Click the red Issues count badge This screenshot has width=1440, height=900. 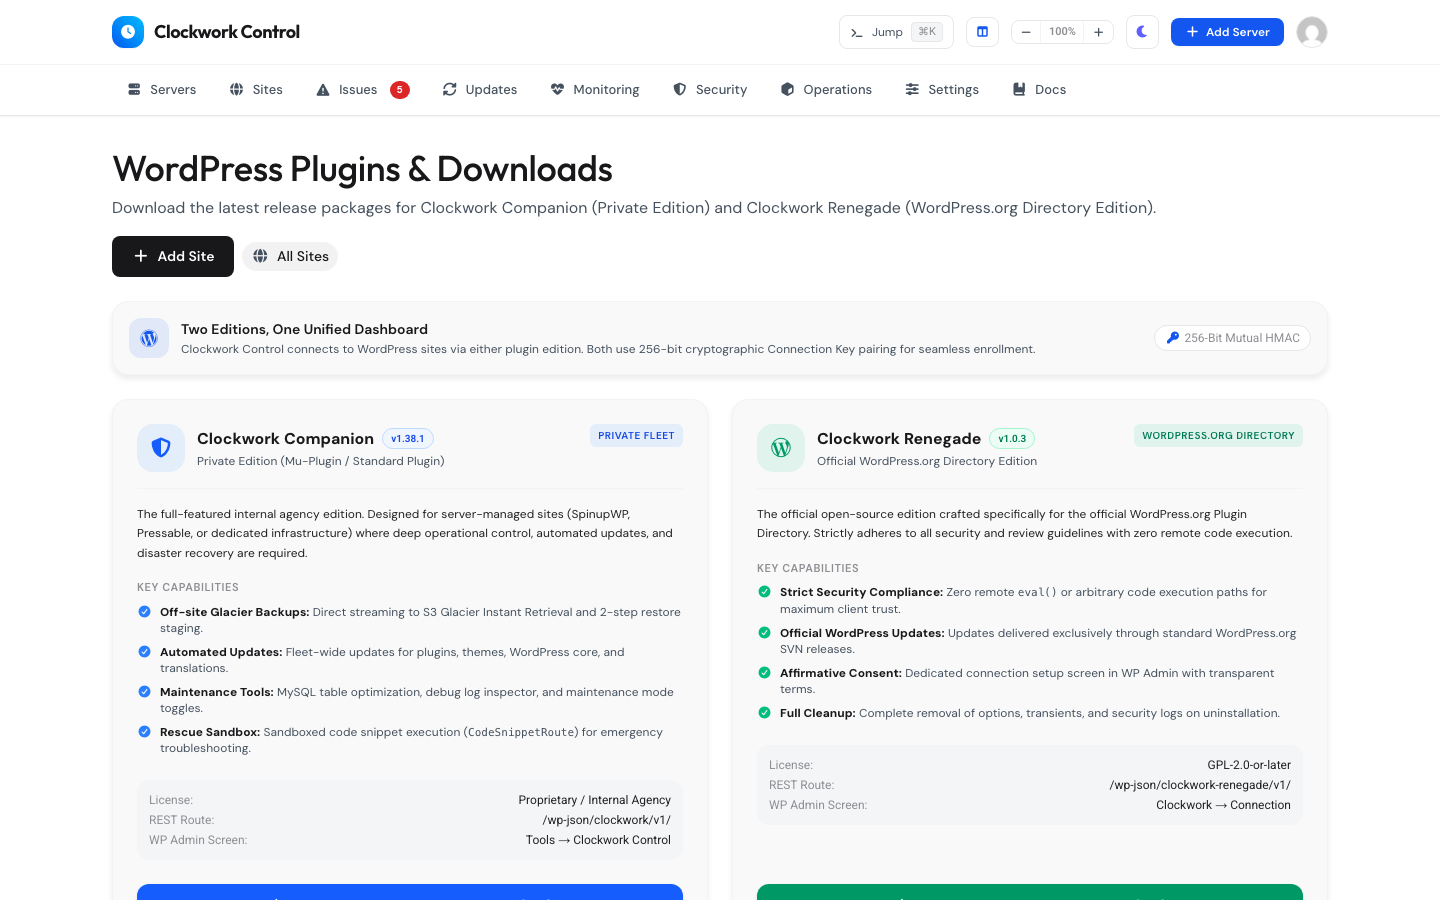400,90
